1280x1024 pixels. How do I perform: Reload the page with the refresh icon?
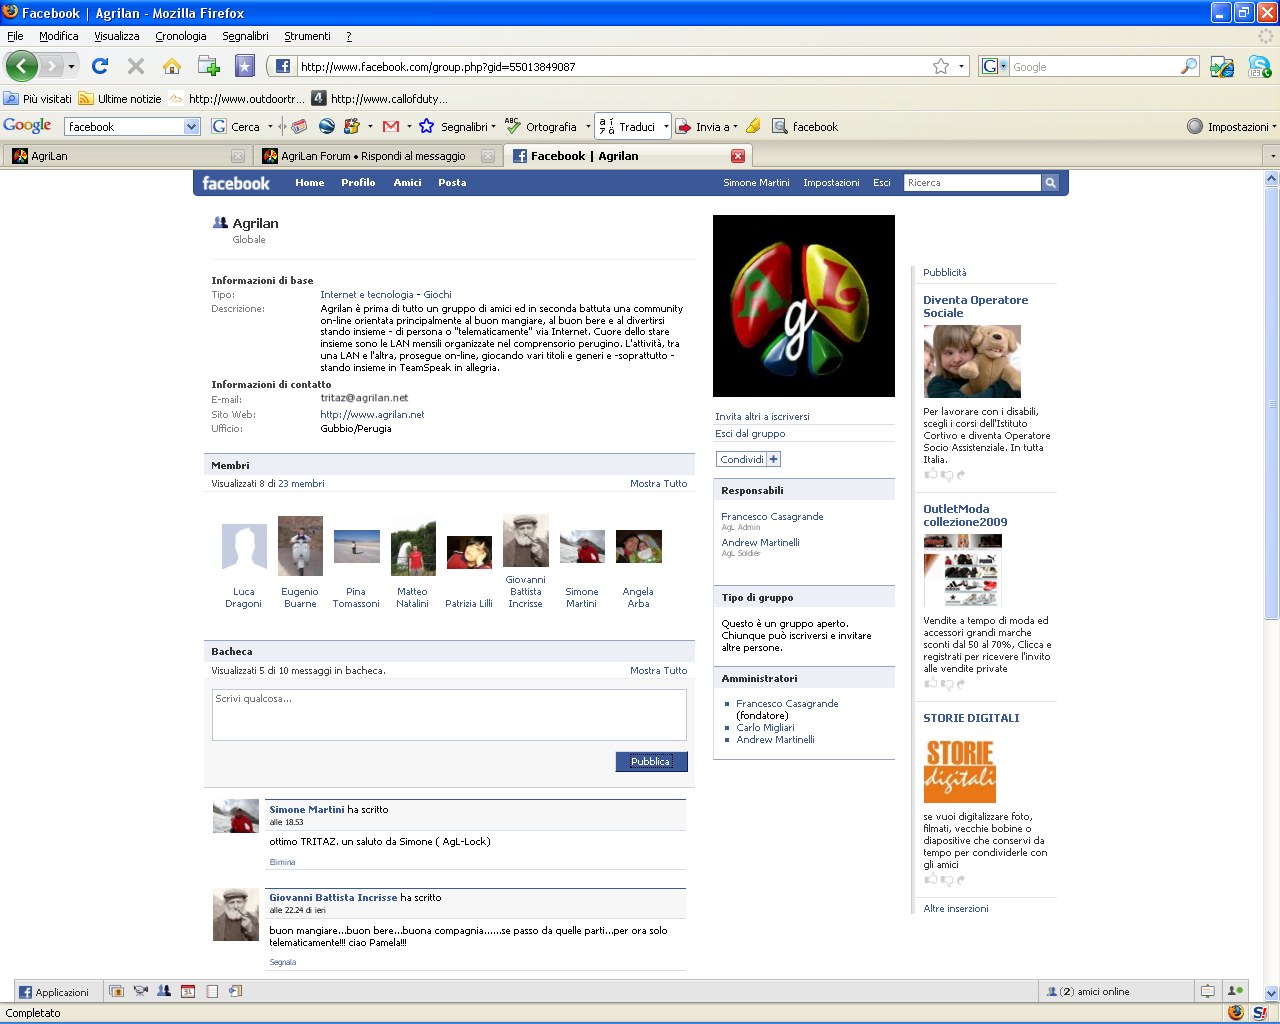point(99,66)
